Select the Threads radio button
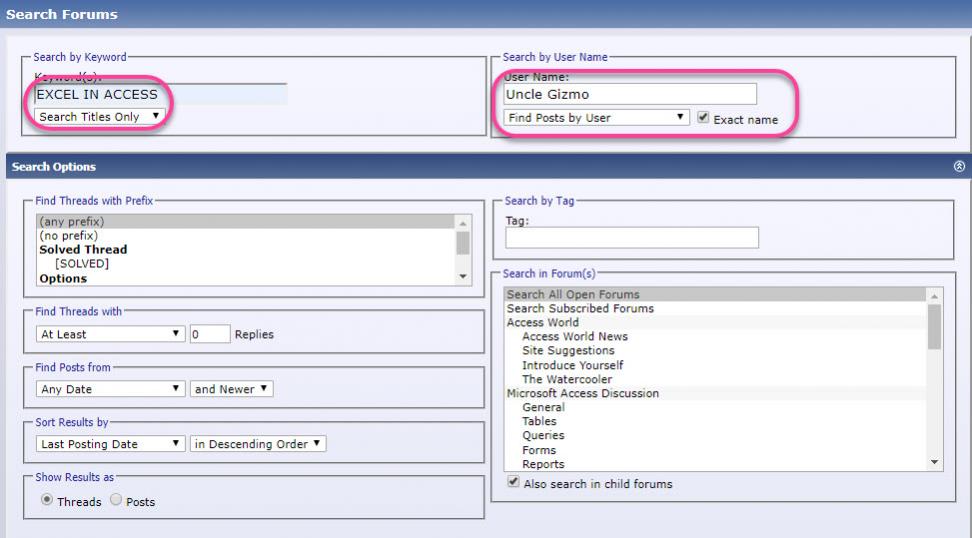 click(47, 501)
